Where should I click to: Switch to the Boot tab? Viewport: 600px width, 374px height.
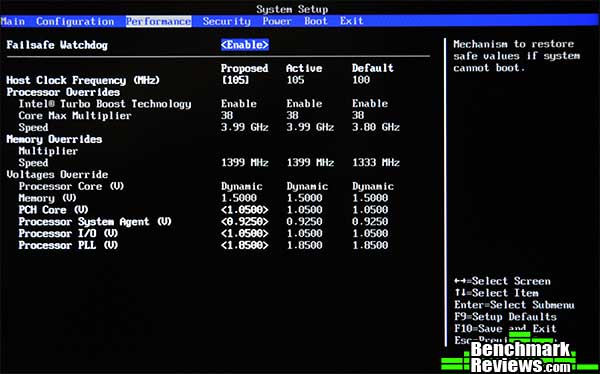click(x=316, y=21)
